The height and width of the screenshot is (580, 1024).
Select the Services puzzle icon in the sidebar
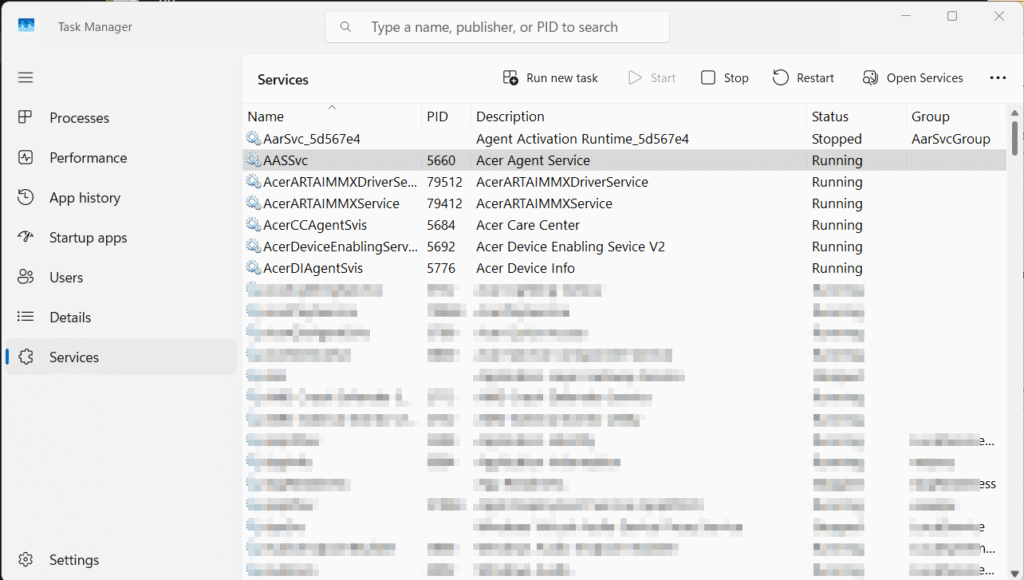point(25,357)
